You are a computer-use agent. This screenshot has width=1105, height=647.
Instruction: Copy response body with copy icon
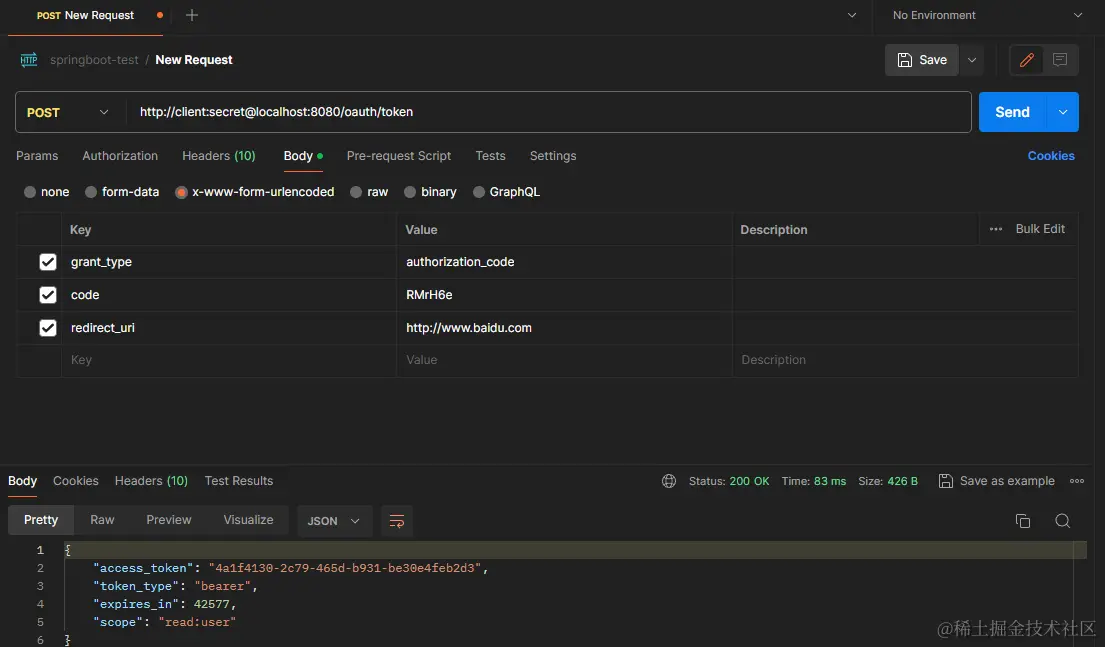point(1023,521)
